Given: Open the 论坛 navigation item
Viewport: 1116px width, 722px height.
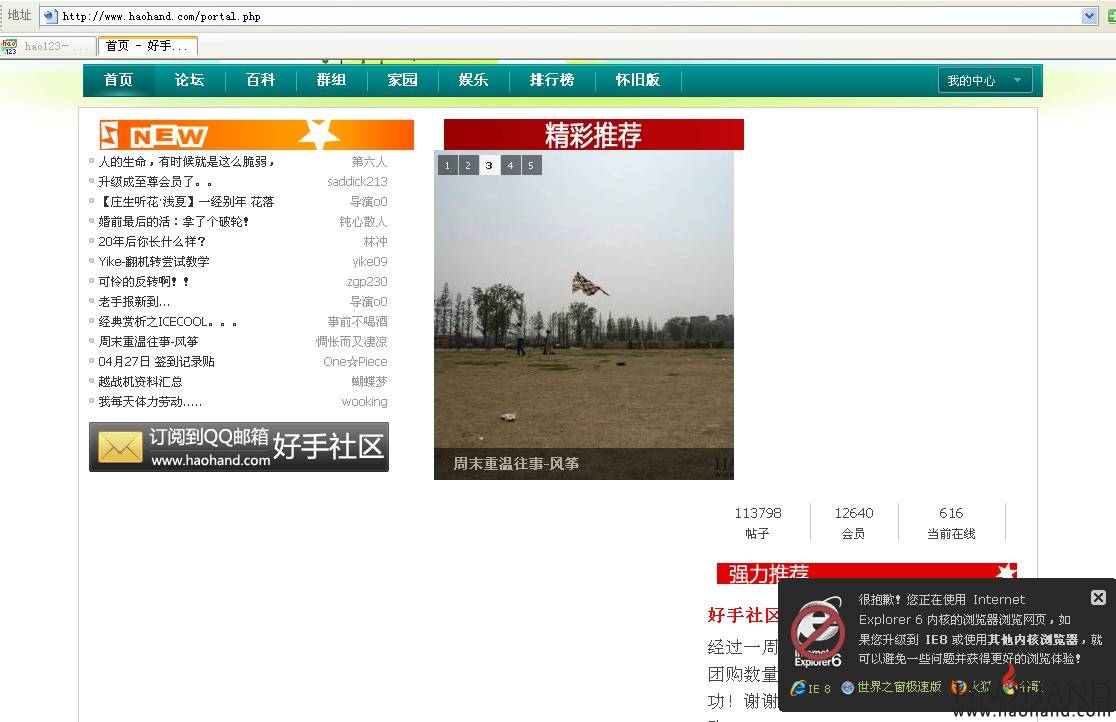Looking at the screenshot, I should coord(189,80).
